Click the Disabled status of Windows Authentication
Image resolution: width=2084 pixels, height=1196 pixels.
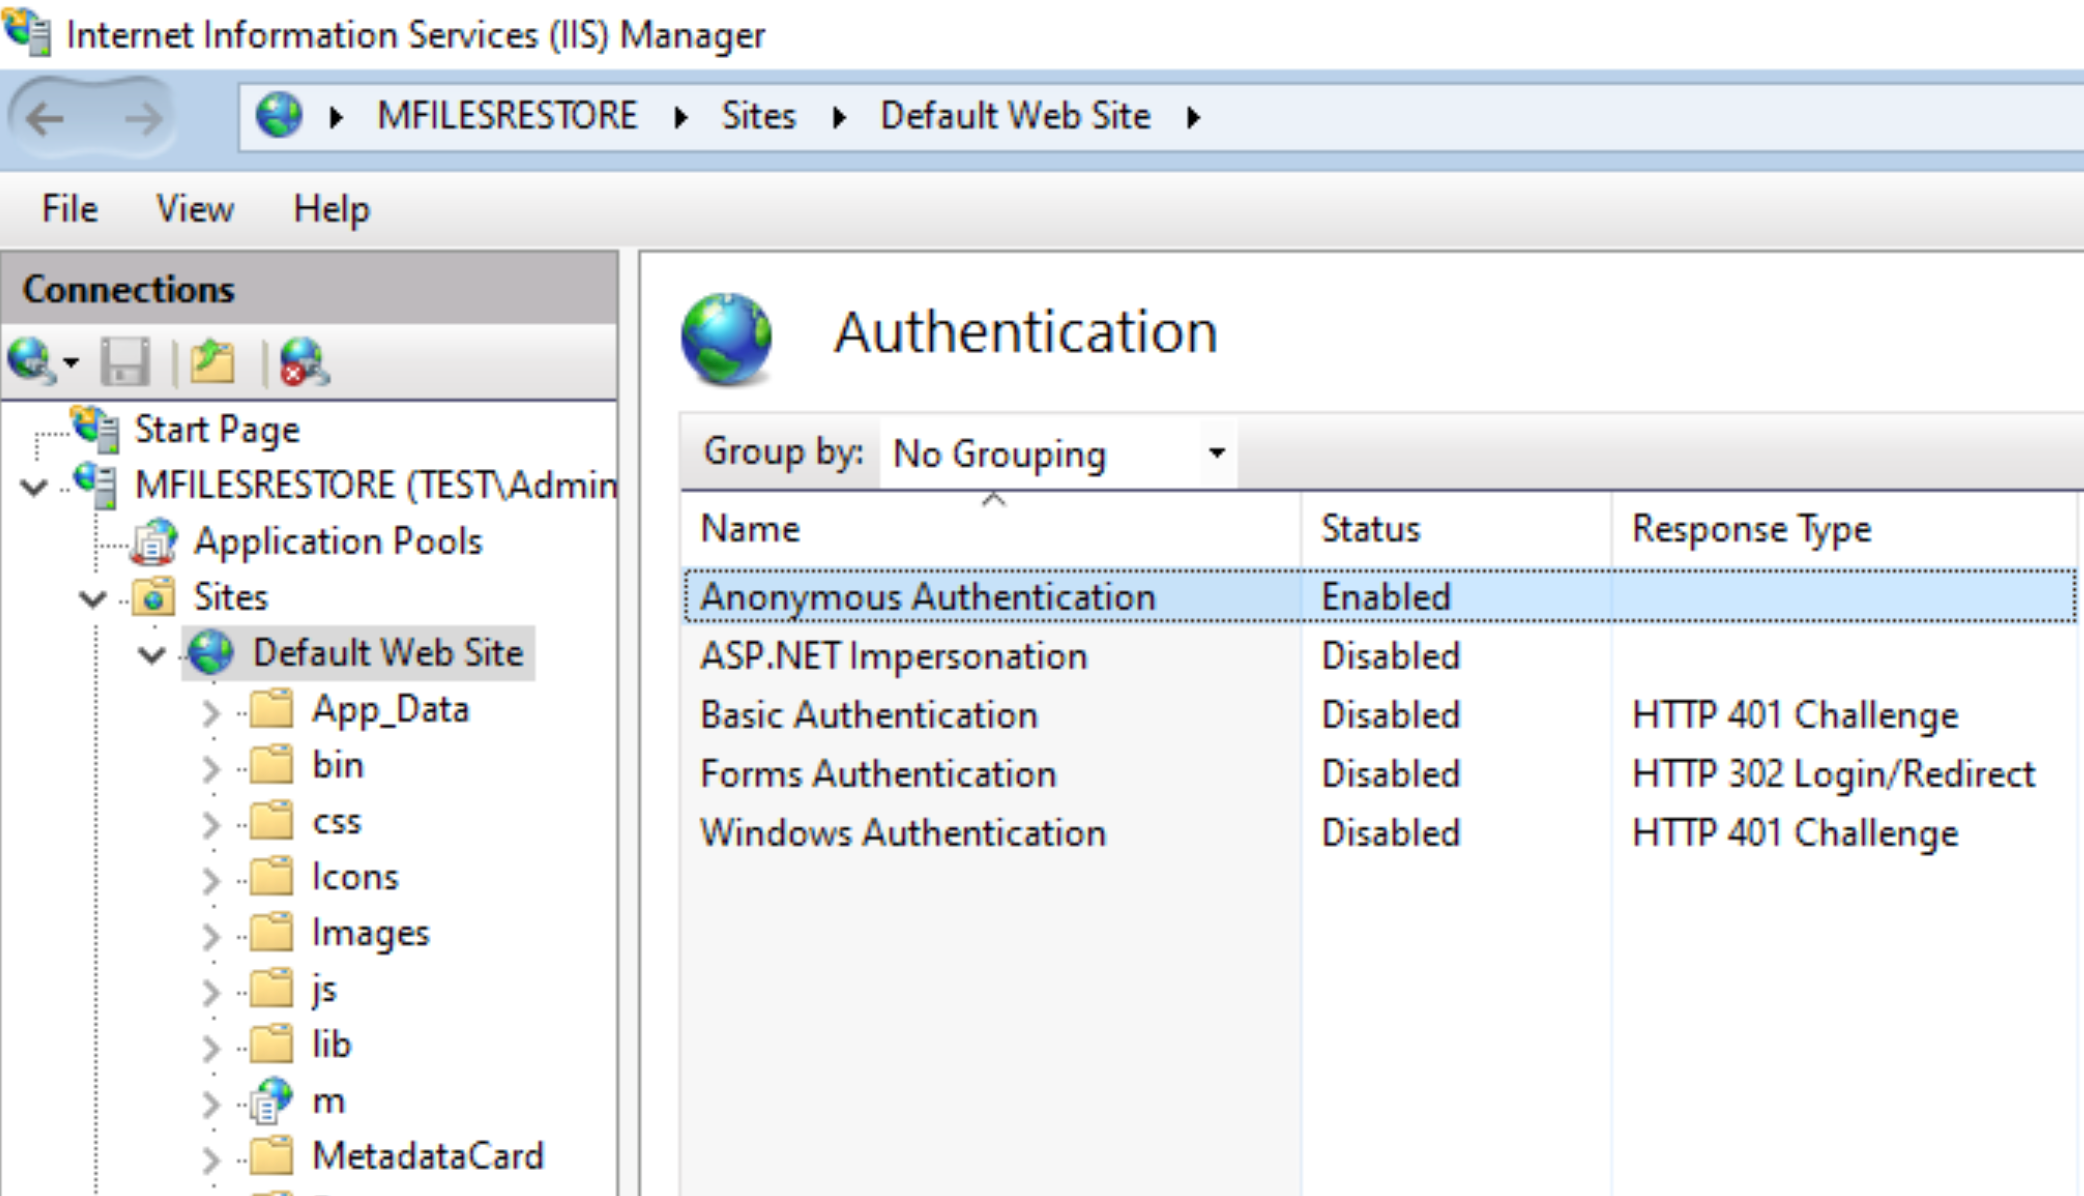[1391, 833]
